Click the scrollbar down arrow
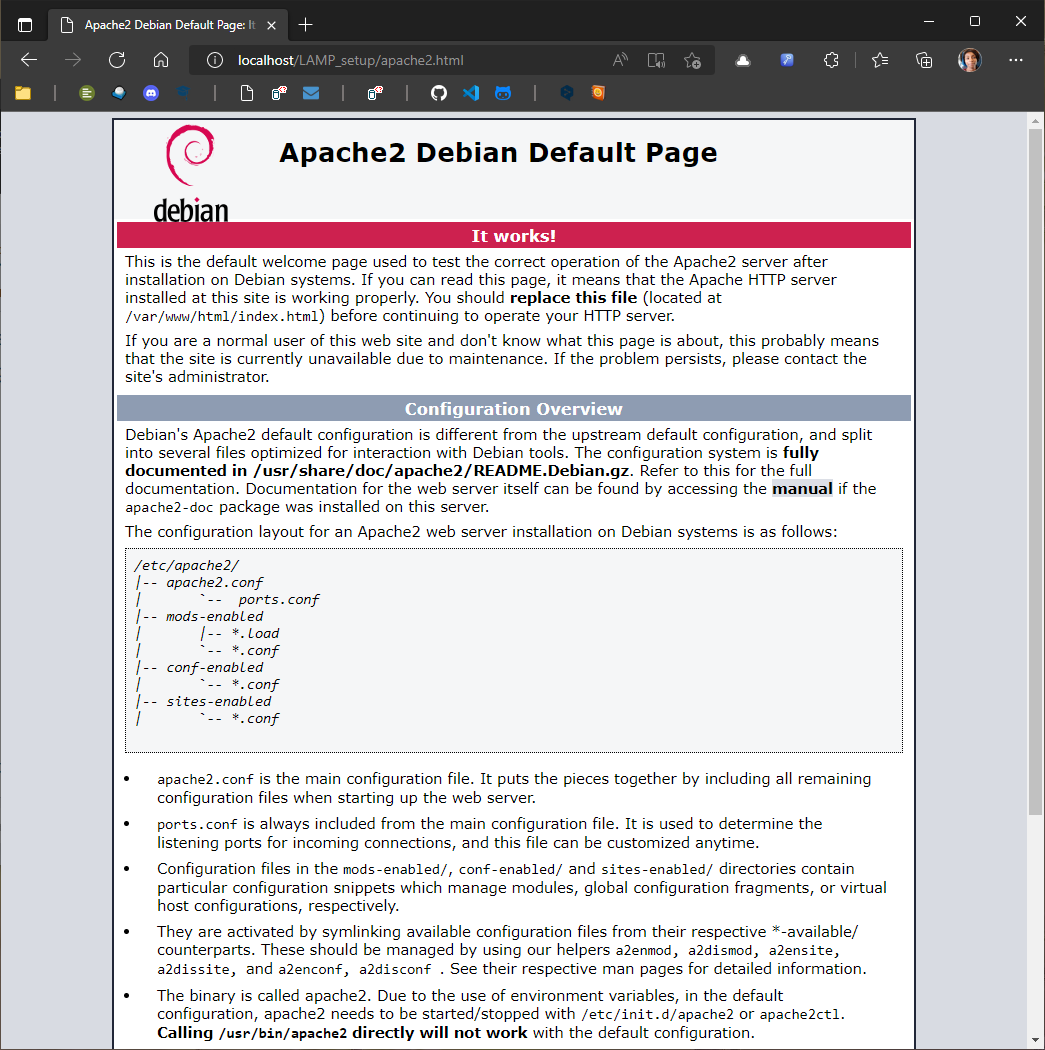Image resolution: width=1045 pixels, height=1050 pixels. [x=1036, y=1039]
